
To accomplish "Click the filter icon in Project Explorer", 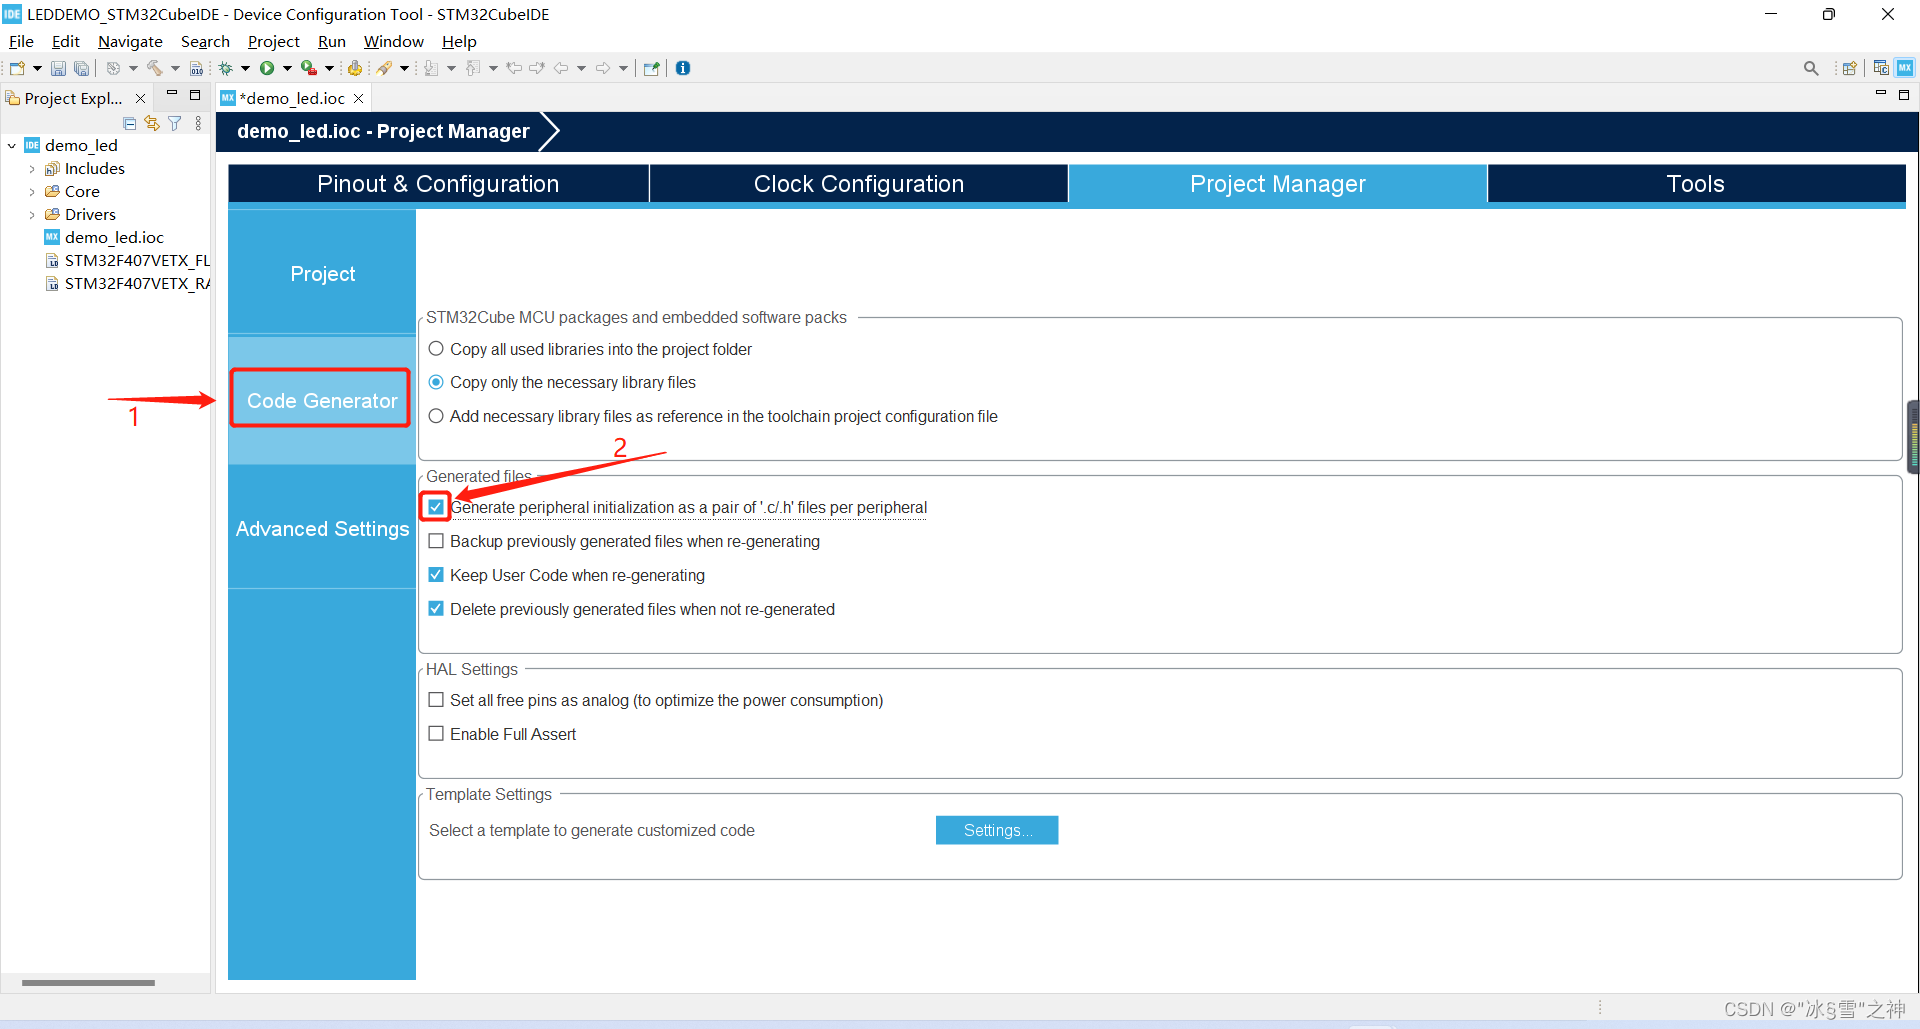I will [x=175, y=123].
